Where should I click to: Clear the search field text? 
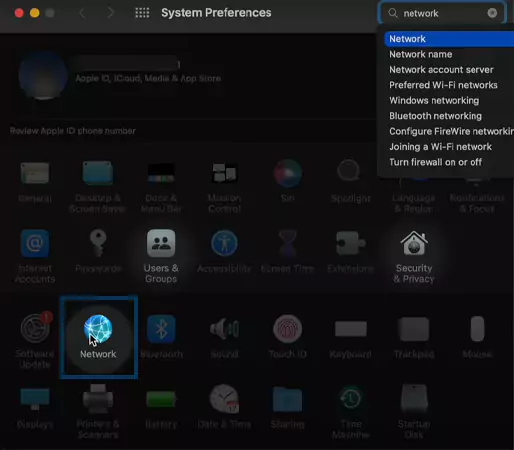point(492,13)
